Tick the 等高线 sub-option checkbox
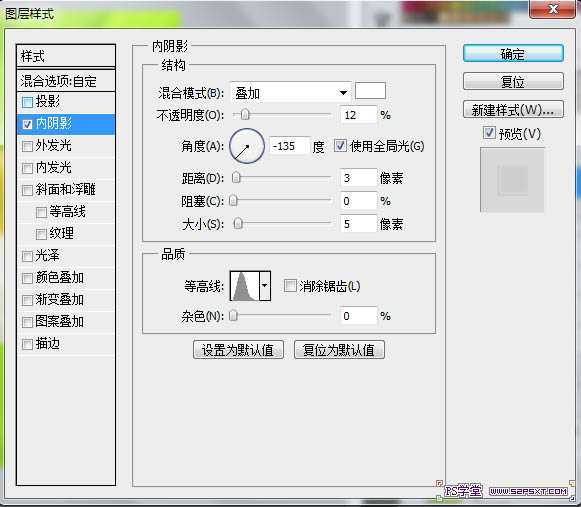The width and height of the screenshot is (581, 507). coord(41,212)
